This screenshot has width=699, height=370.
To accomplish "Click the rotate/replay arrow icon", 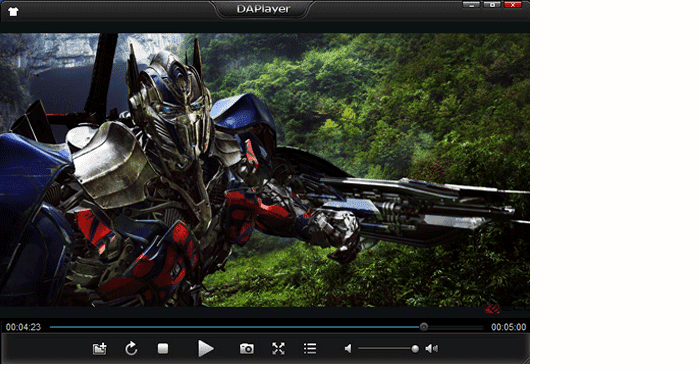I will 131,349.
